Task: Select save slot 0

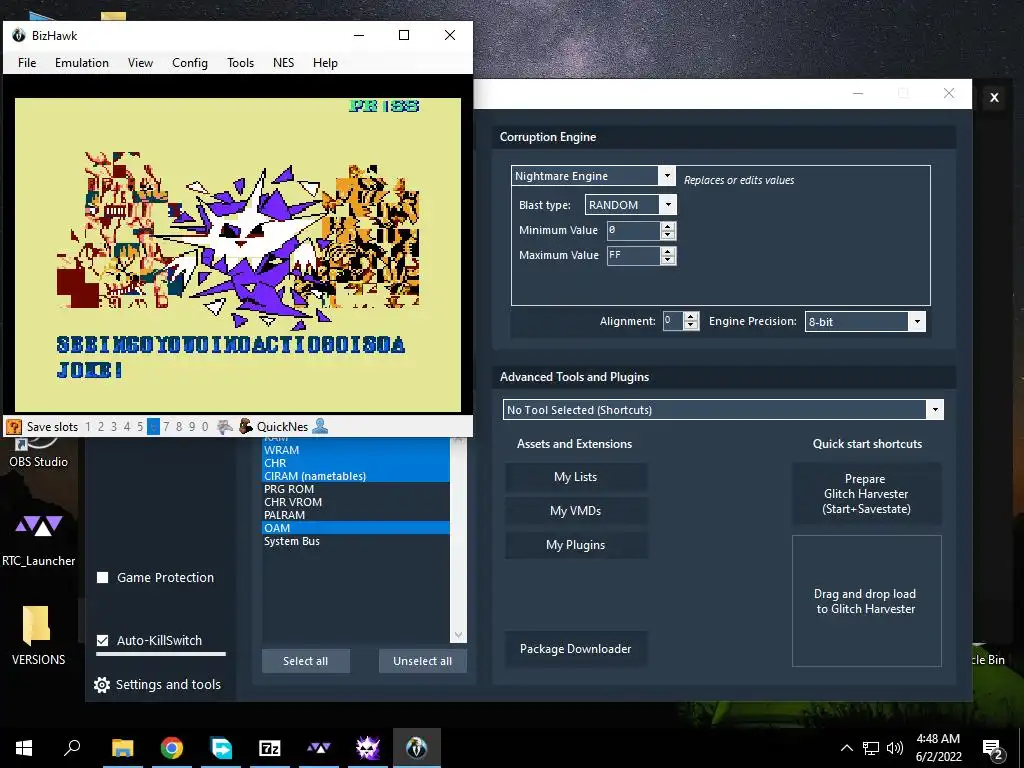Action: (205, 427)
